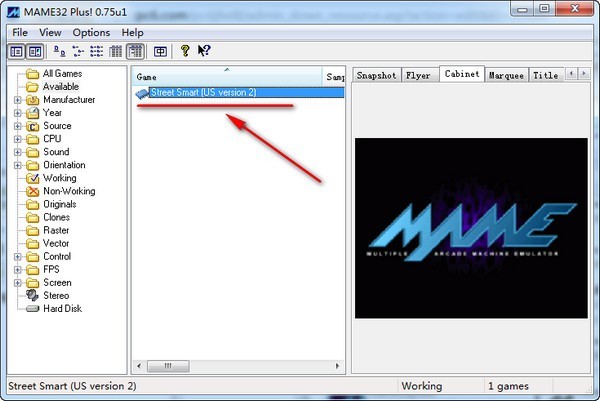Switch to details view icon

(x=115, y=51)
